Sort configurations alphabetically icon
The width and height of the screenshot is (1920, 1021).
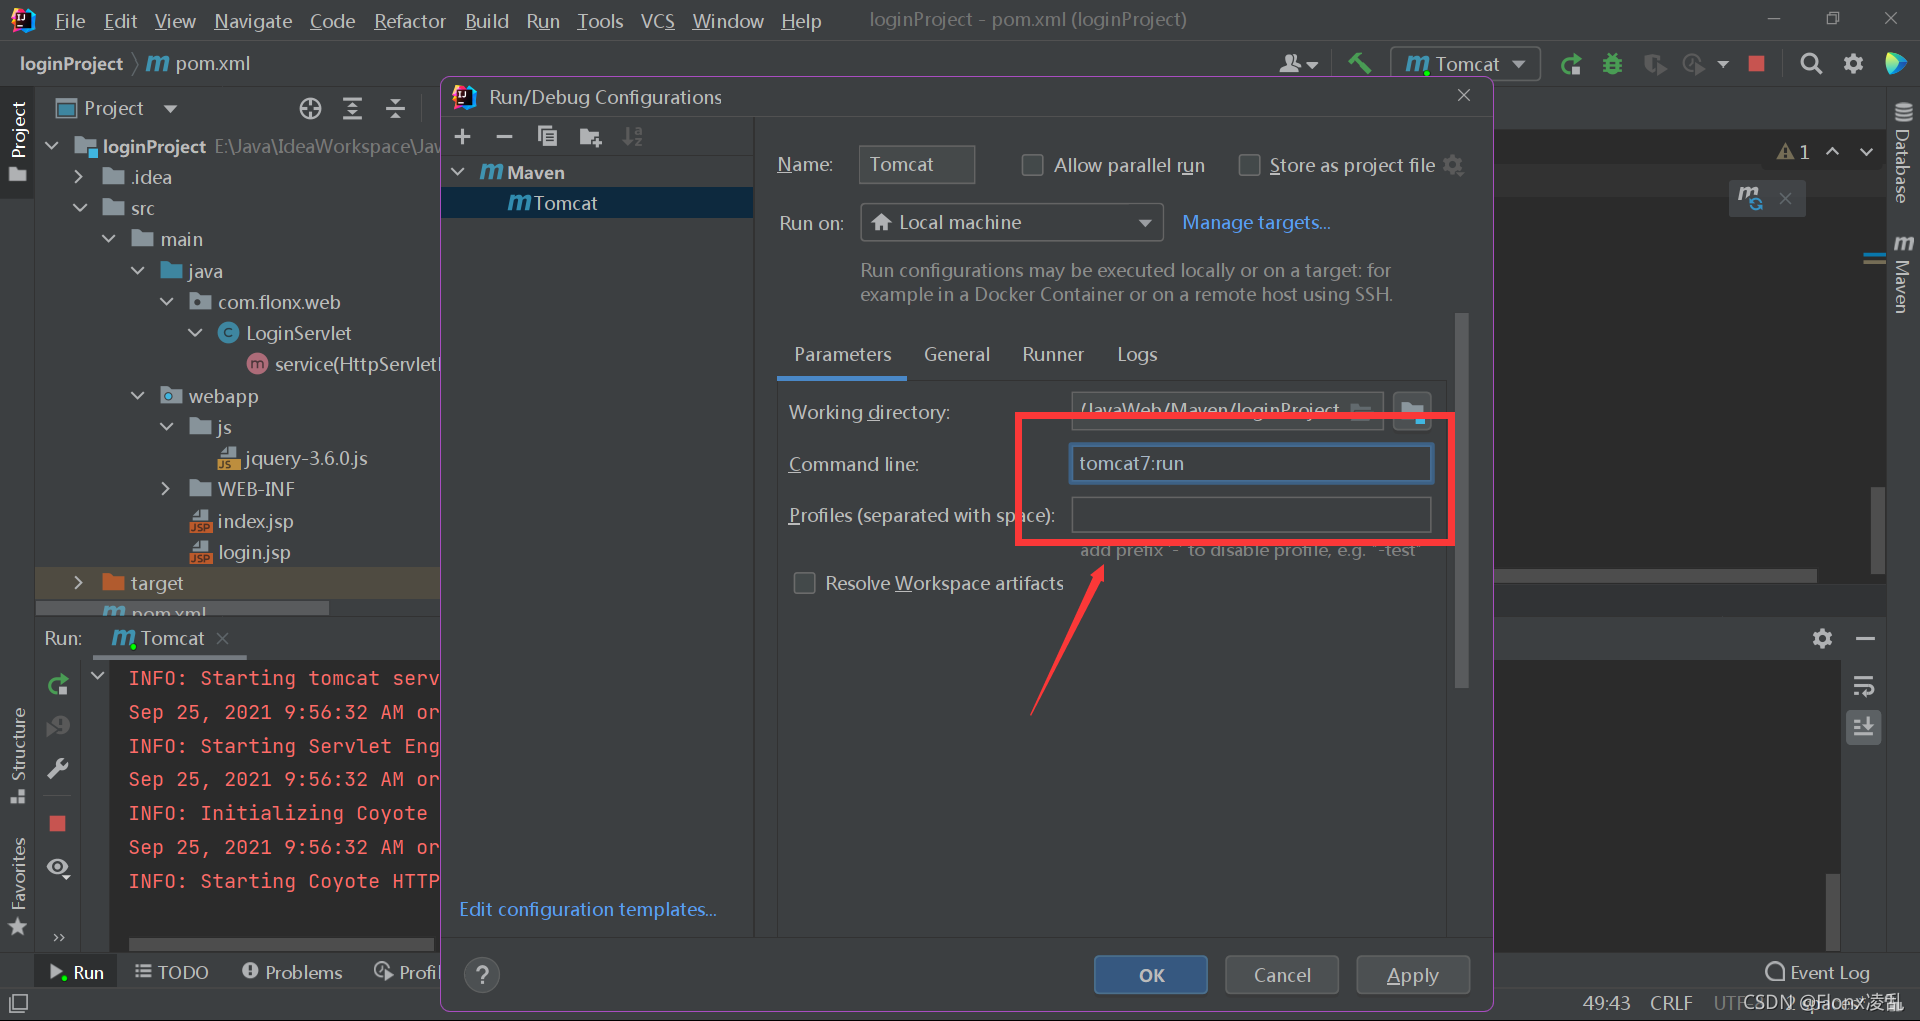632,137
